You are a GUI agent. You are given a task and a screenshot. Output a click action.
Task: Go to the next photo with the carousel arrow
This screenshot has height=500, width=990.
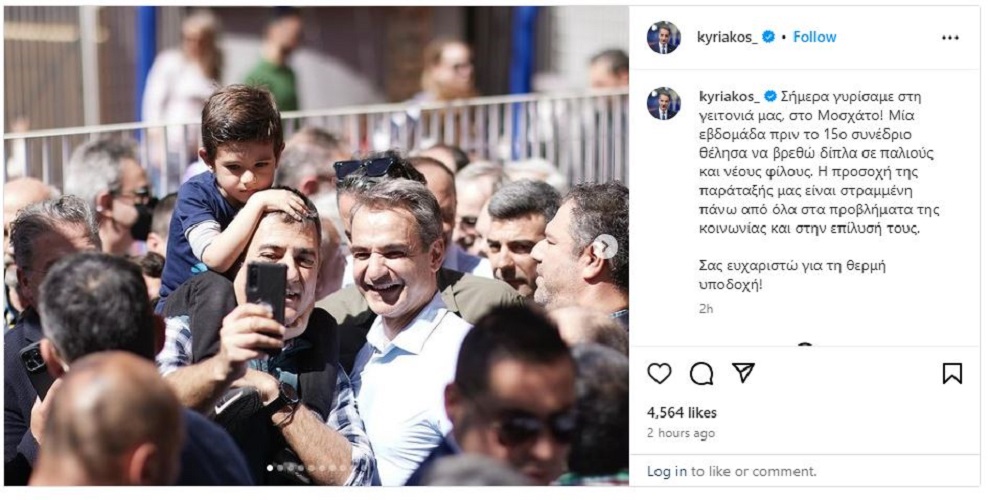coord(605,247)
